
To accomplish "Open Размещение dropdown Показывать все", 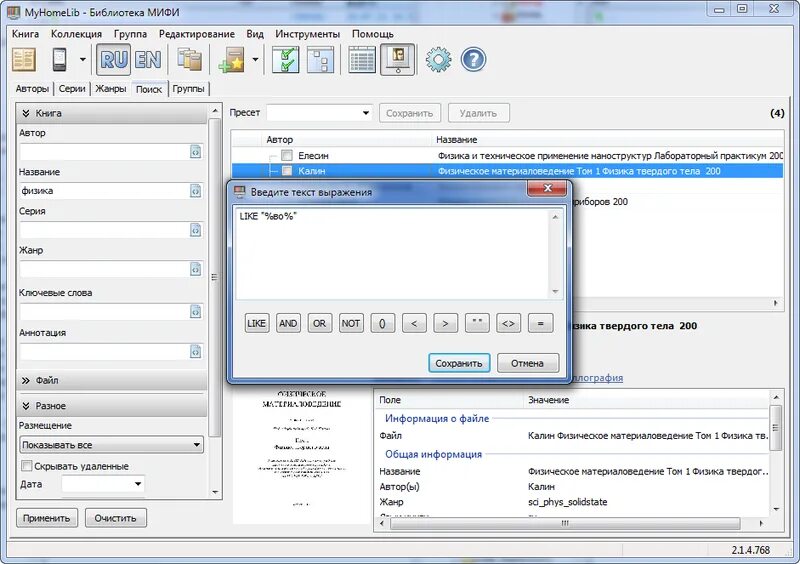I will pos(111,445).
